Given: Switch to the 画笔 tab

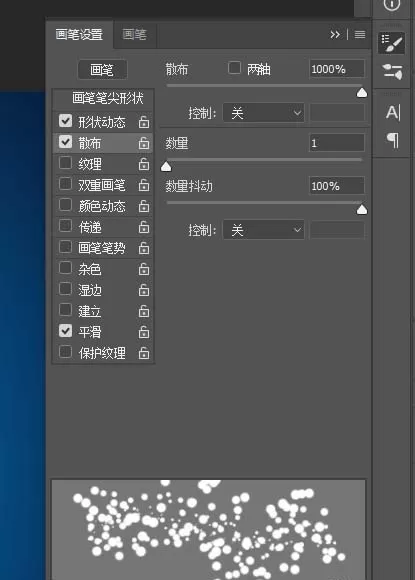Looking at the screenshot, I should [134, 35].
